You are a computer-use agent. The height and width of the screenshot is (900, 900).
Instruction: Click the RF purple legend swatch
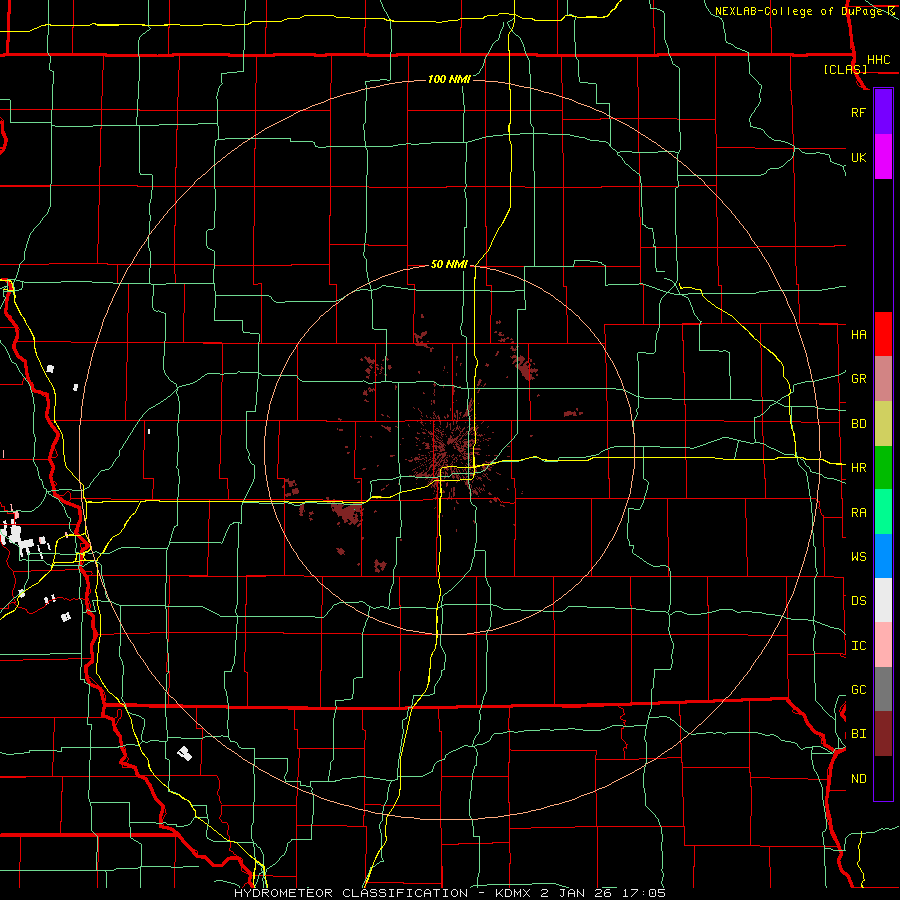coord(883,112)
